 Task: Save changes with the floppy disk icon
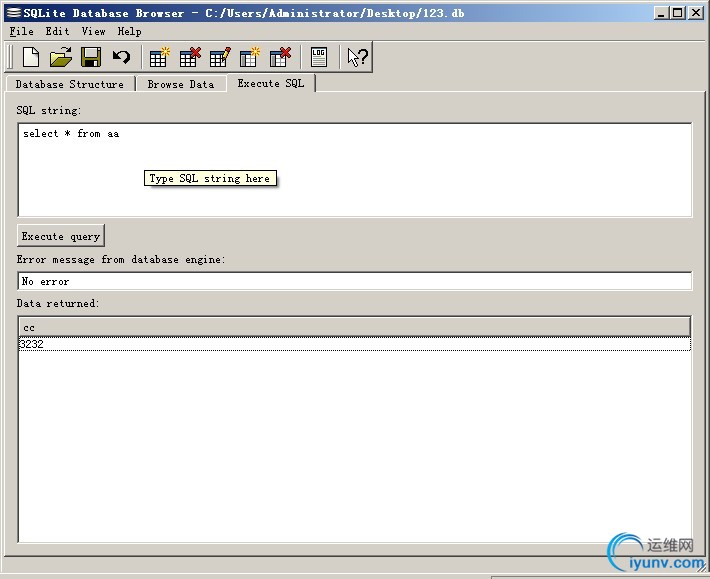pos(91,57)
